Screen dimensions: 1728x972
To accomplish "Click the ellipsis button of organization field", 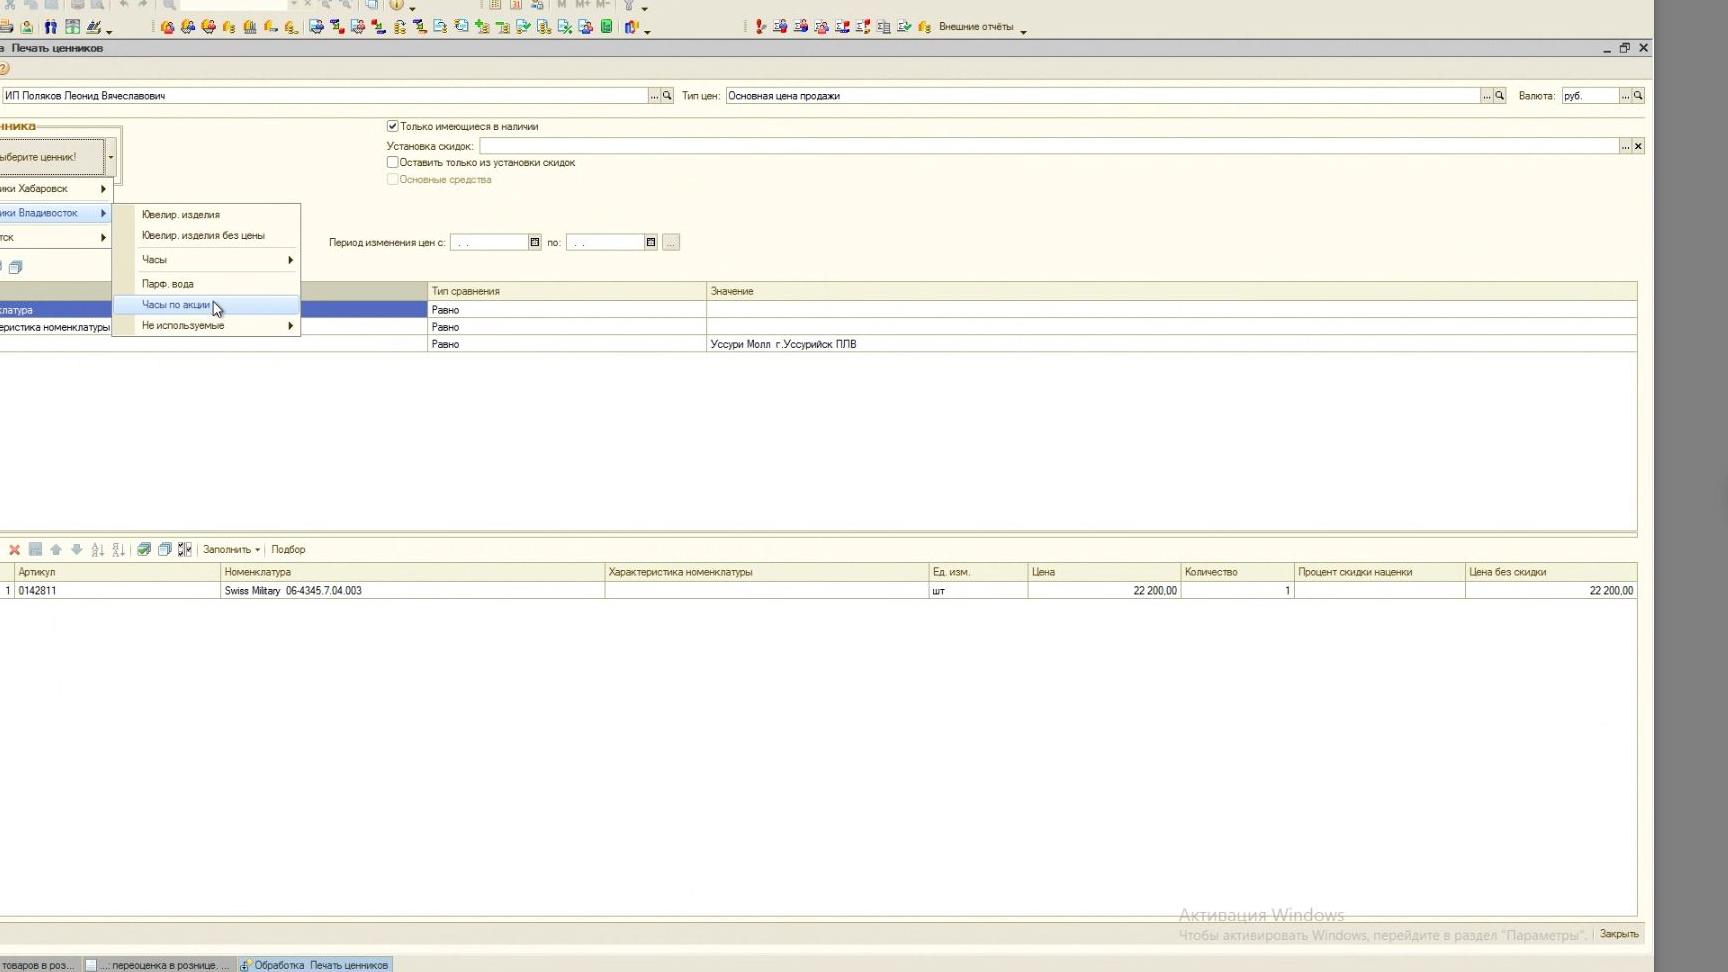I will point(654,96).
